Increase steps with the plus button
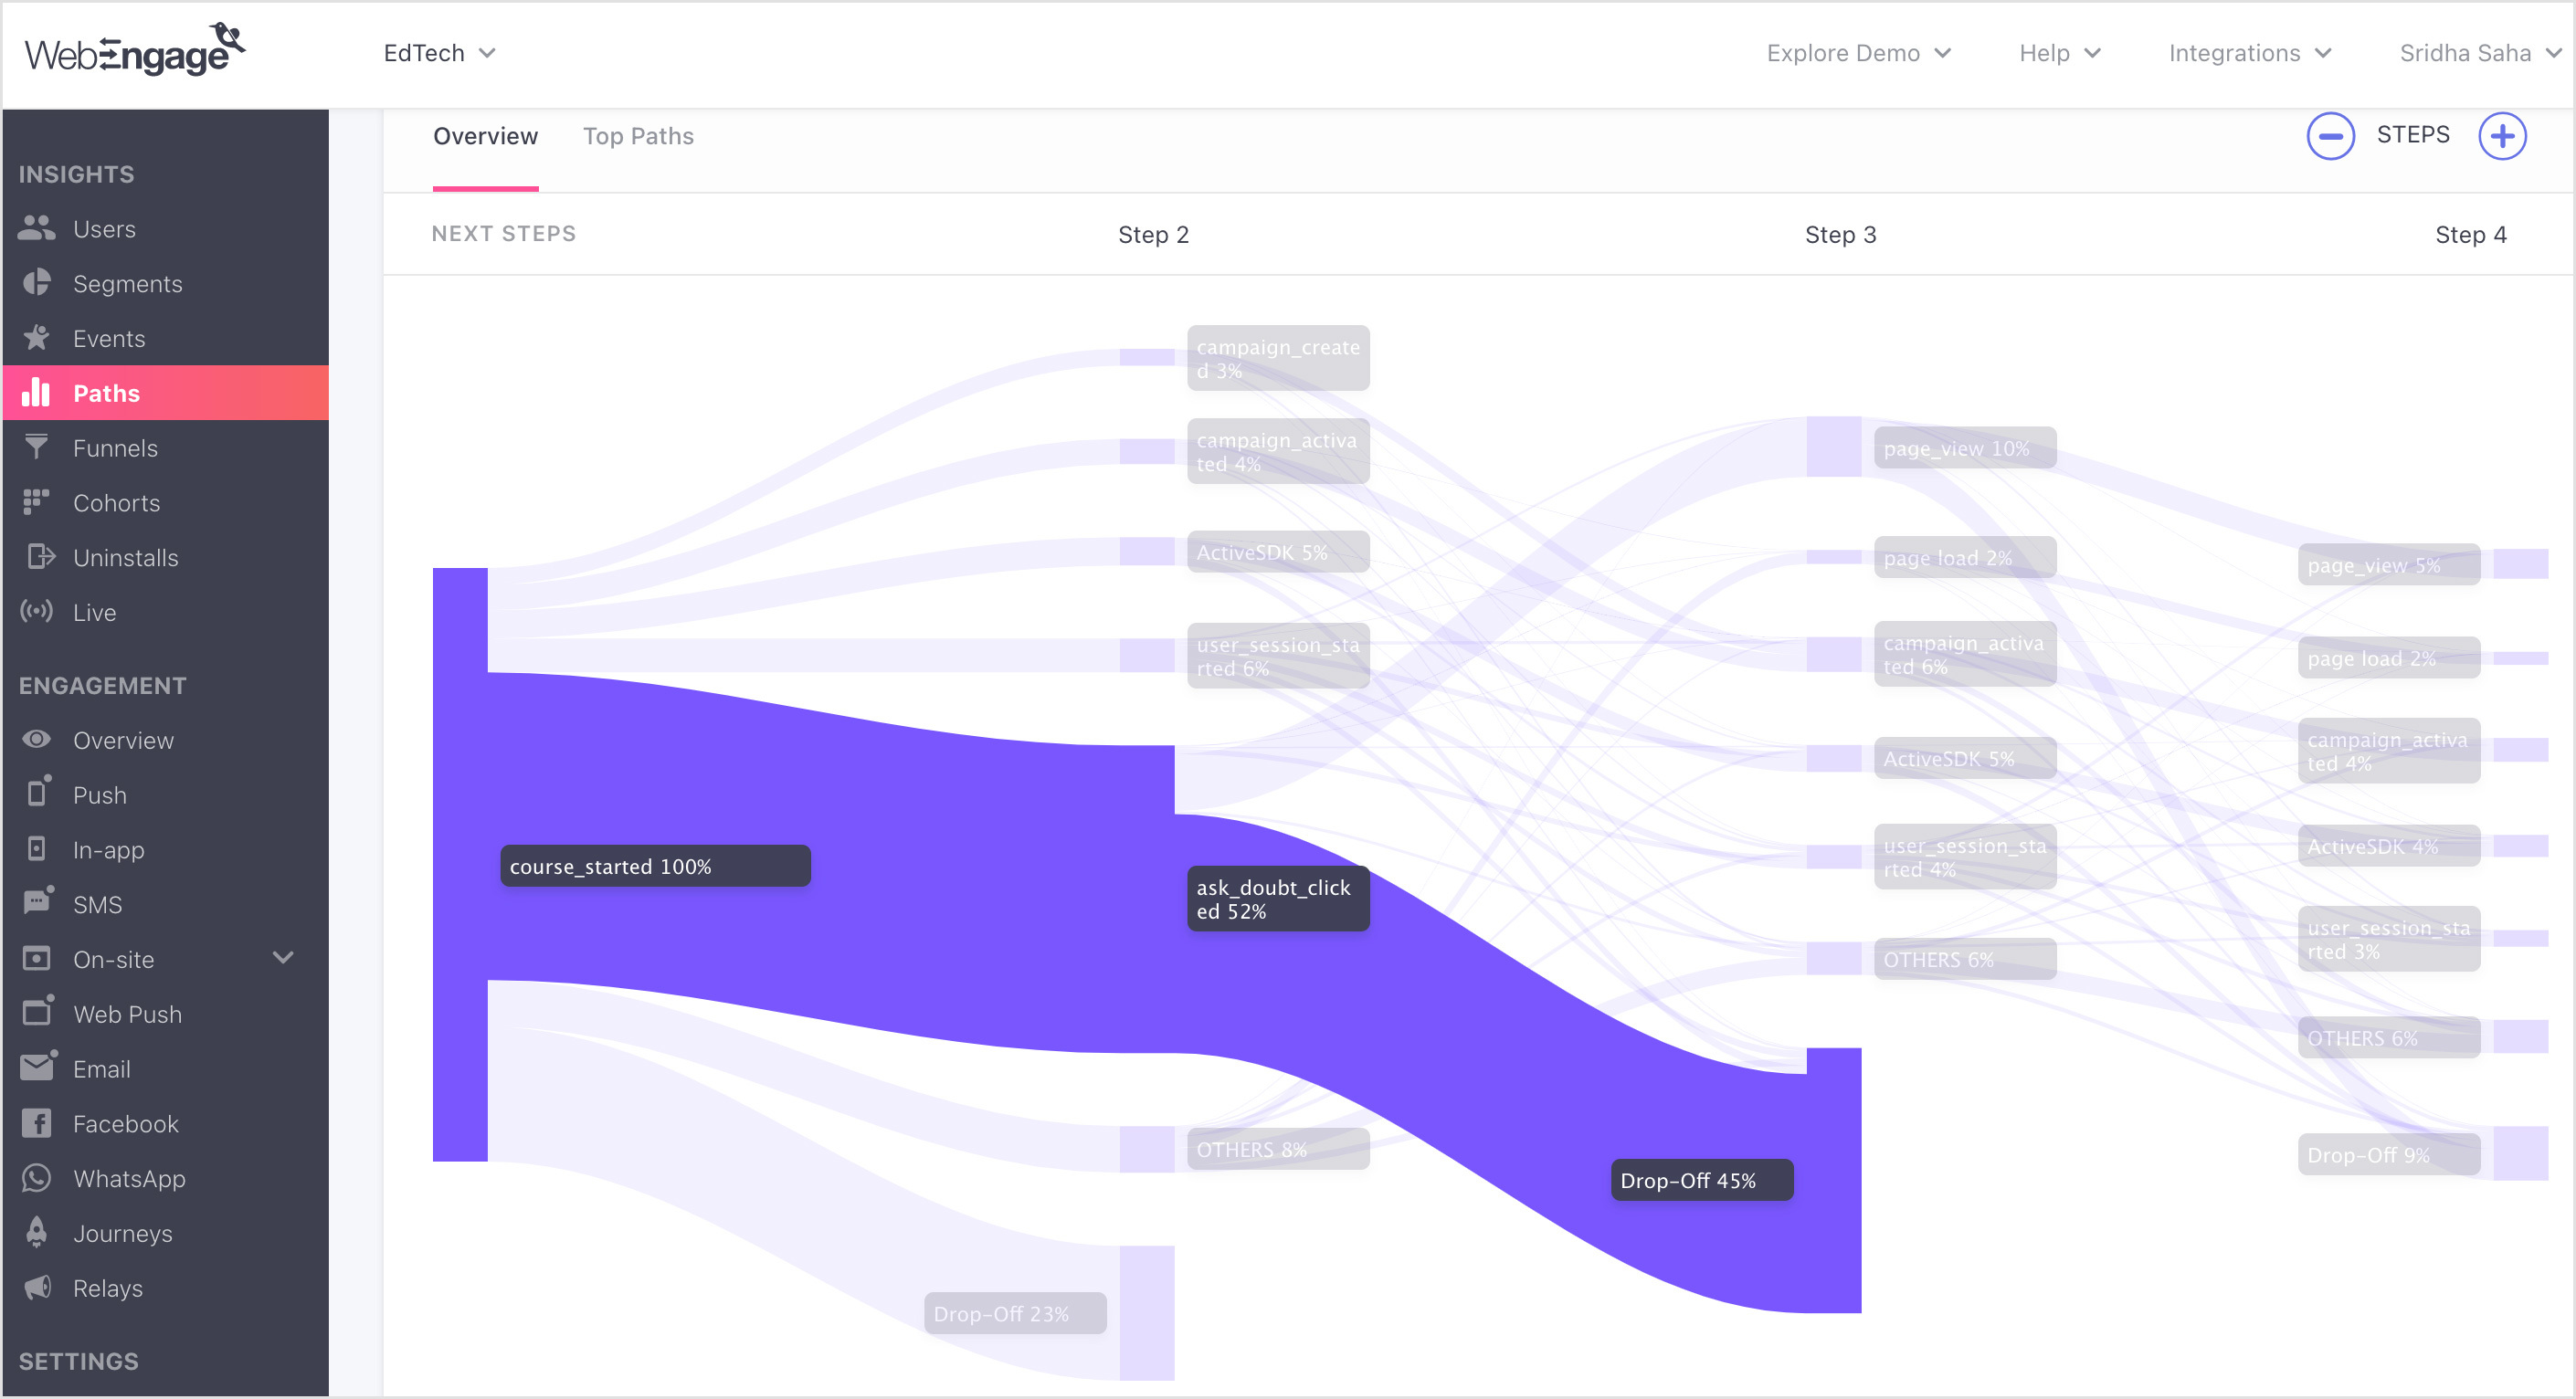The image size is (2576, 1399). tap(2502, 135)
